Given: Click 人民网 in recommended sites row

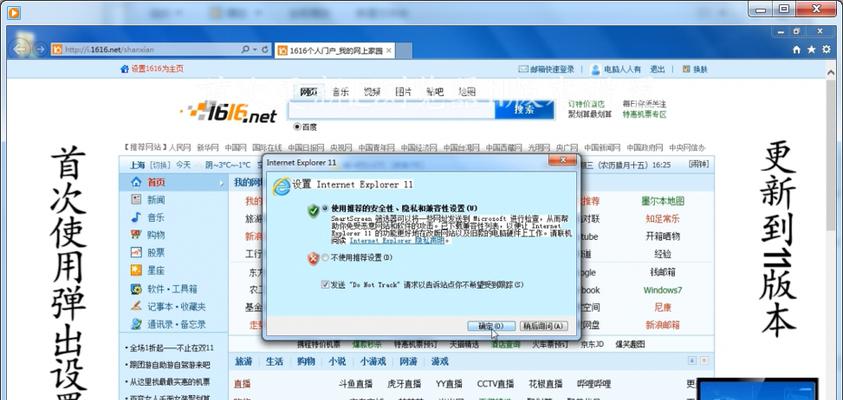Looking at the screenshot, I should 180,147.
